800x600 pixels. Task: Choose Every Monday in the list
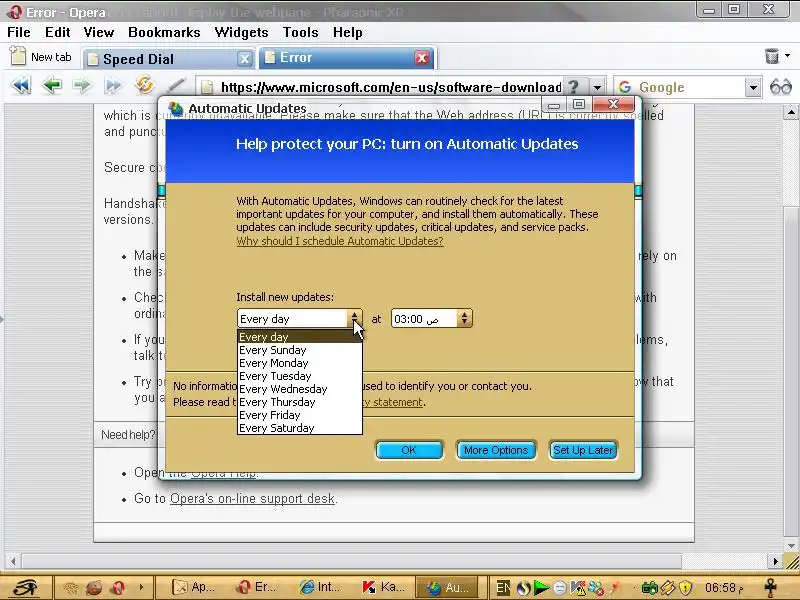300,363
